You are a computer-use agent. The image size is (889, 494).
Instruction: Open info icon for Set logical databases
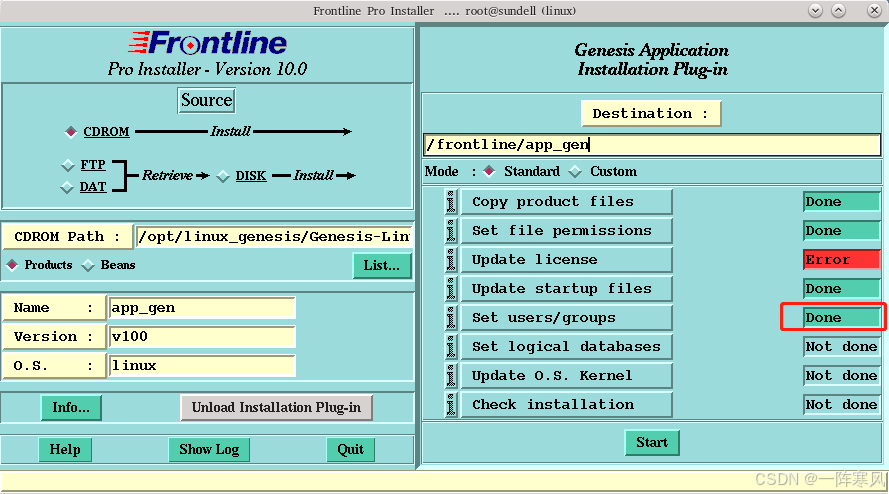pyautogui.click(x=451, y=347)
